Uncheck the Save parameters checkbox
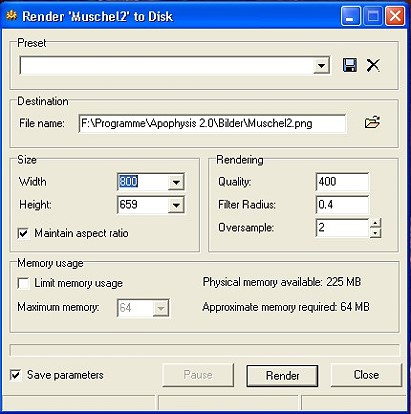The width and height of the screenshot is (411, 414). pyautogui.click(x=16, y=375)
